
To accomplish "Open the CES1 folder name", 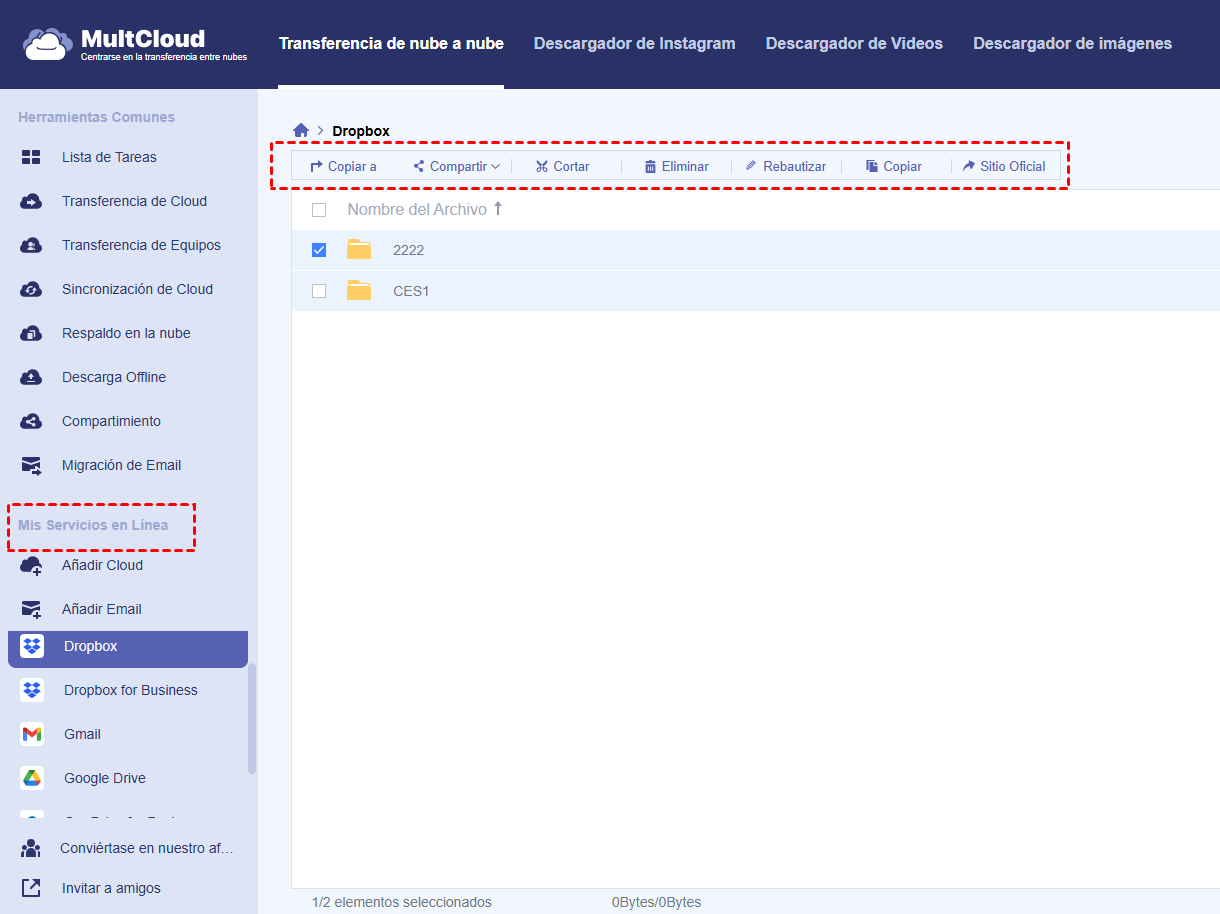I will point(411,291).
